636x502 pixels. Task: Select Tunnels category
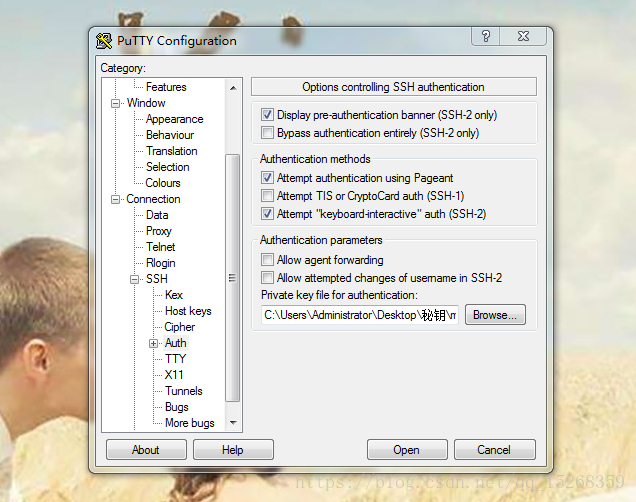[x=183, y=391]
